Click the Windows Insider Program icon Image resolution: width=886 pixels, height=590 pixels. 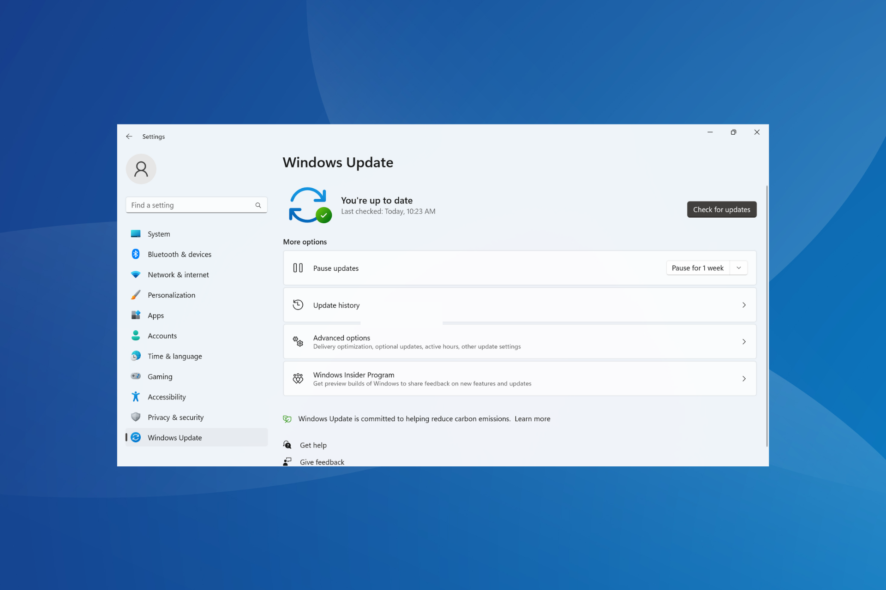pos(298,379)
